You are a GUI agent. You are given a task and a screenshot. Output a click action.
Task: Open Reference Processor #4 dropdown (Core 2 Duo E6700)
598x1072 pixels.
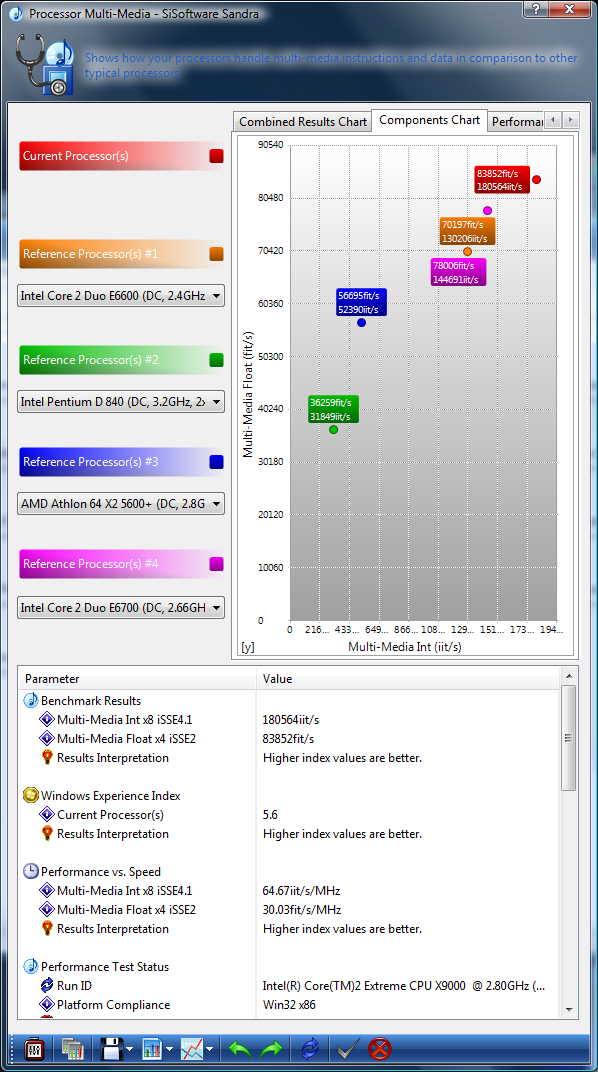[x=121, y=608]
